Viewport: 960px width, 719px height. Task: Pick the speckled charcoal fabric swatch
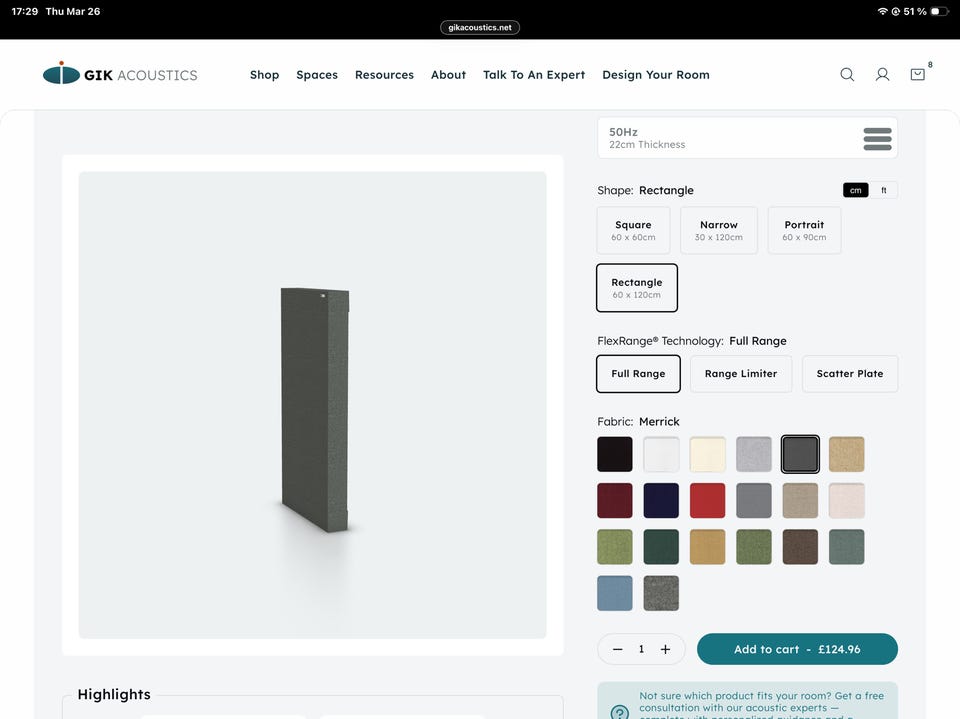coord(661,593)
